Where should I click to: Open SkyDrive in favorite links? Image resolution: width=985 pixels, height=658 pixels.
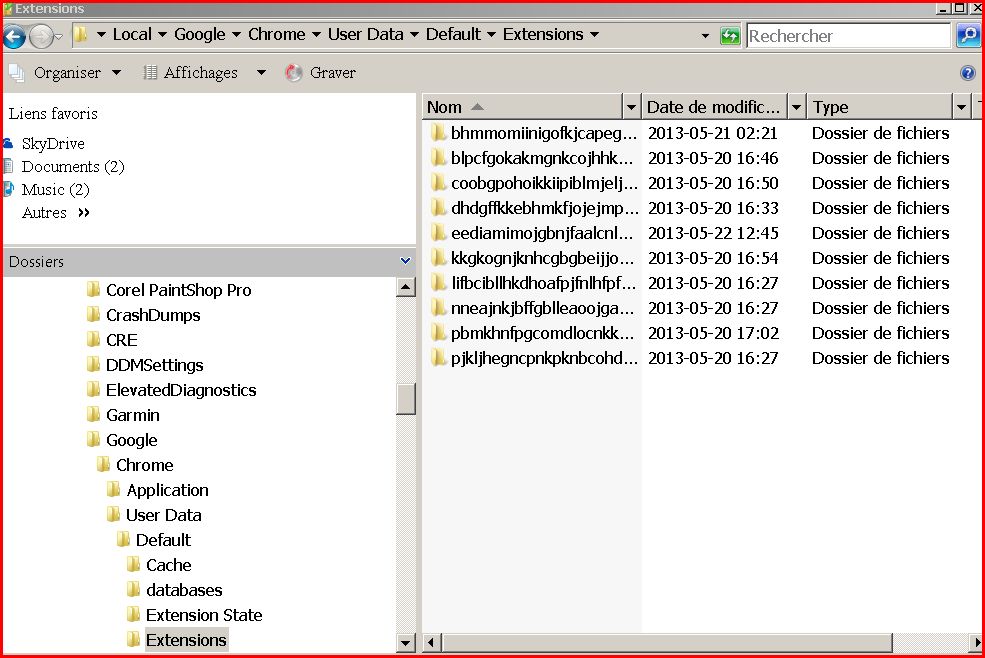pos(53,144)
